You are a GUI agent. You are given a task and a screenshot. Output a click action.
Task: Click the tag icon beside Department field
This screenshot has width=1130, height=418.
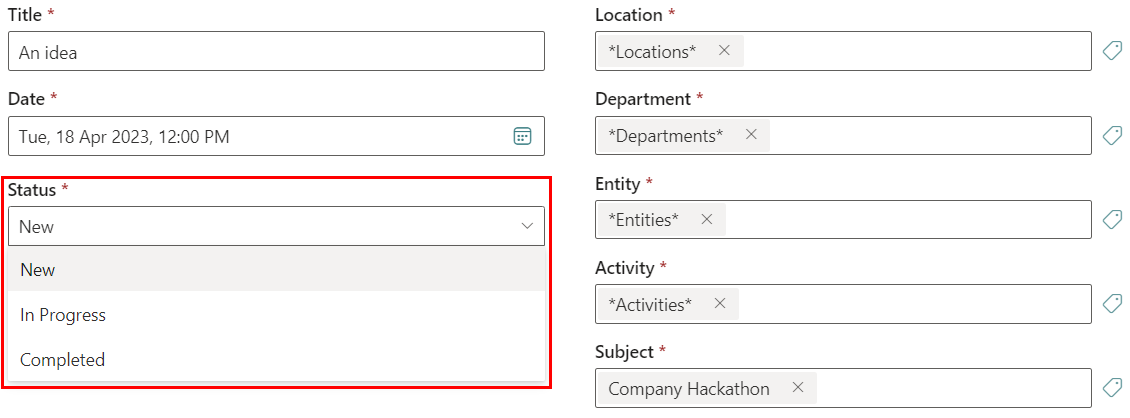pos(1112,135)
